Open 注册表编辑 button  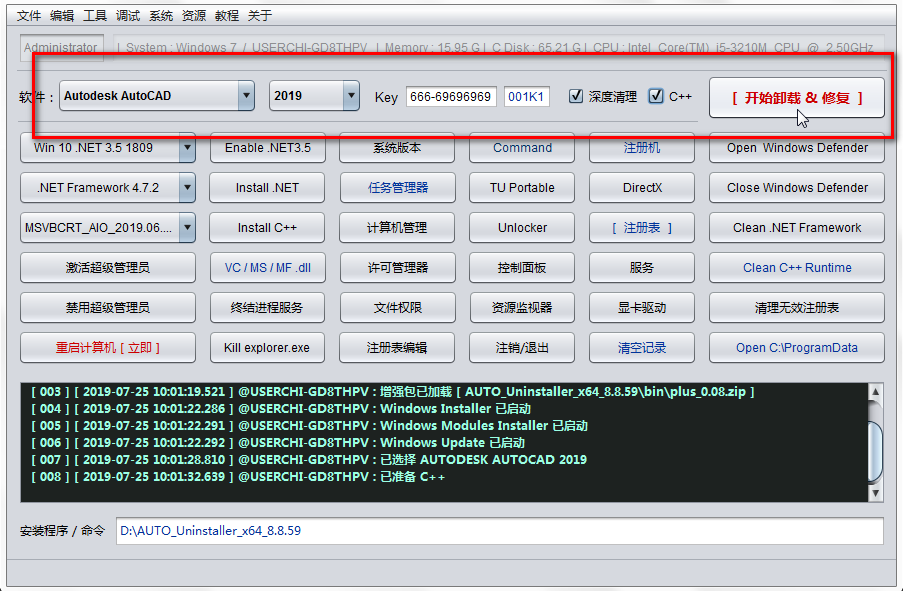click(x=397, y=348)
